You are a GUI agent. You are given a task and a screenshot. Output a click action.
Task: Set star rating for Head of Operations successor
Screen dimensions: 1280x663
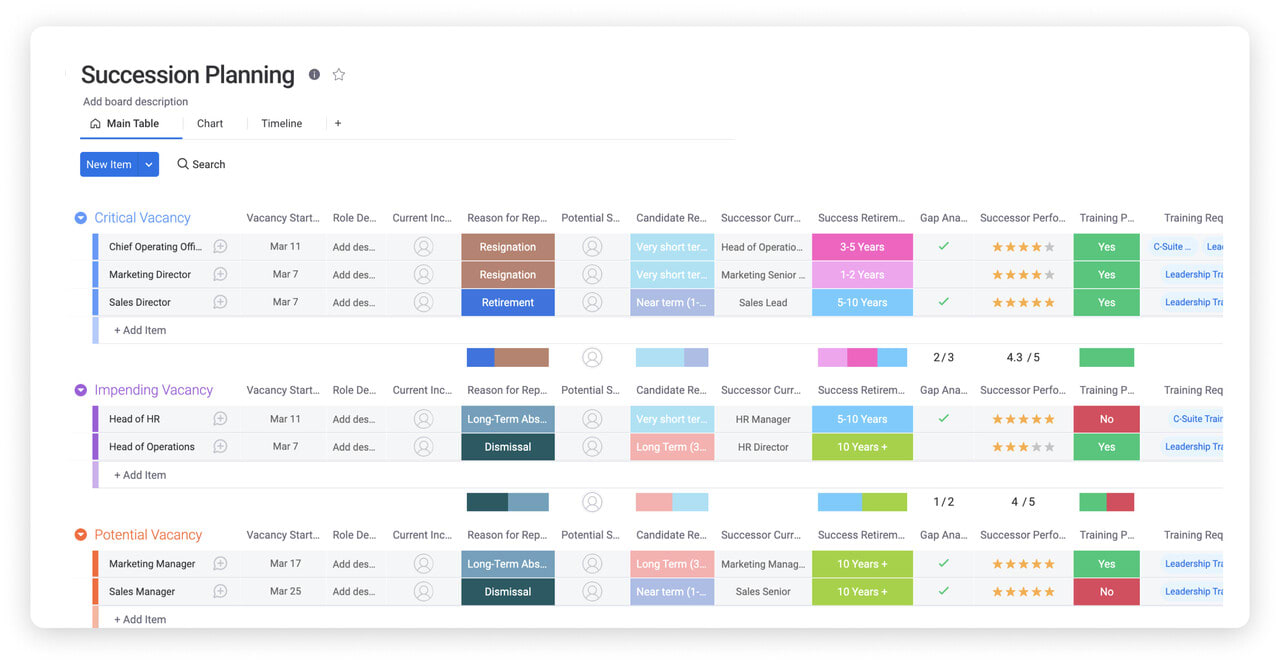(x=1023, y=447)
